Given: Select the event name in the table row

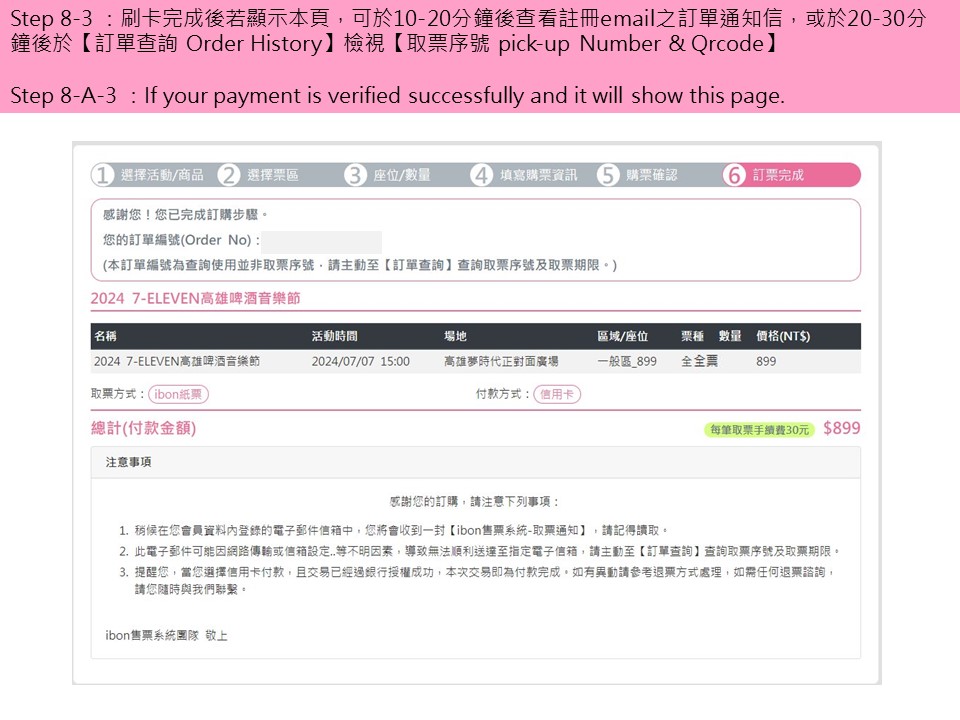Looking at the screenshot, I should tap(176, 361).
